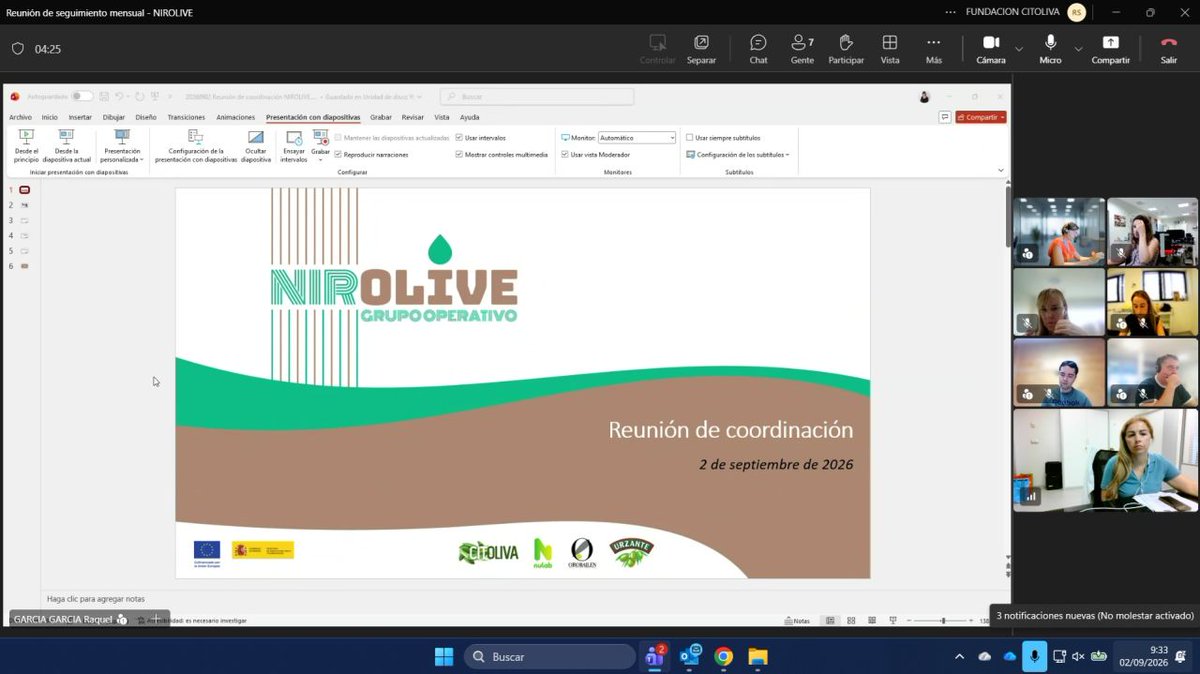
Task: Open File Explorer from the taskbar
Action: (x=757, y=656)
